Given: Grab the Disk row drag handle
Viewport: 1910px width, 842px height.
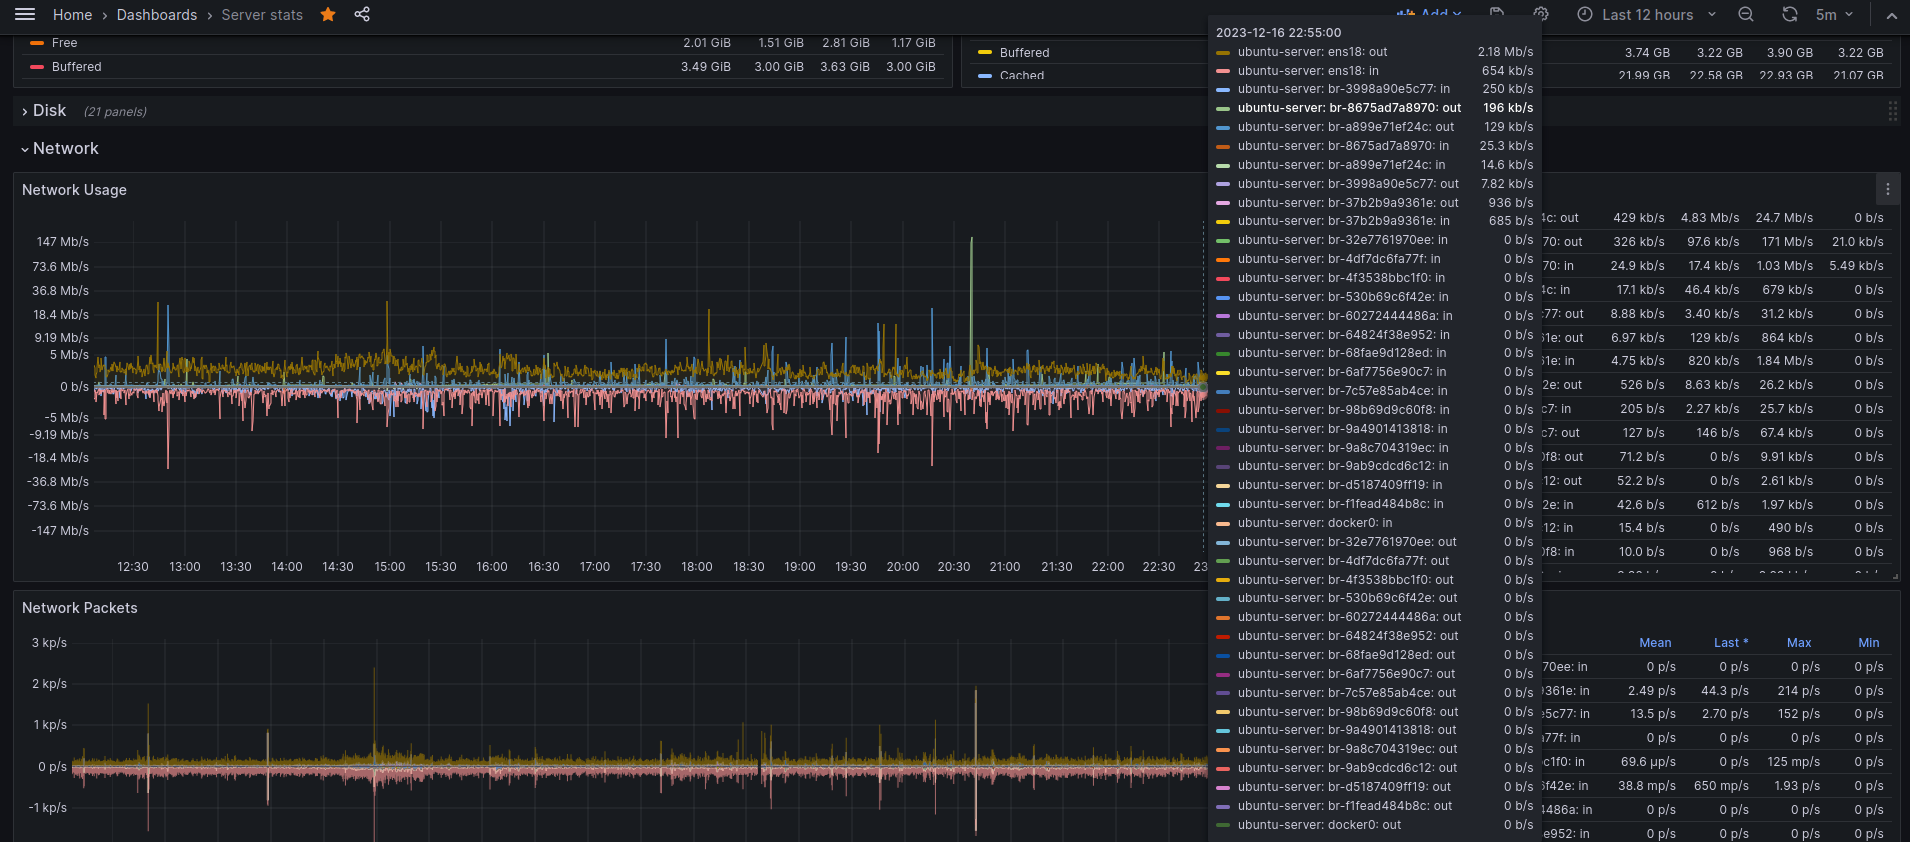Looking at the screenshot, I should point(1892,111).
